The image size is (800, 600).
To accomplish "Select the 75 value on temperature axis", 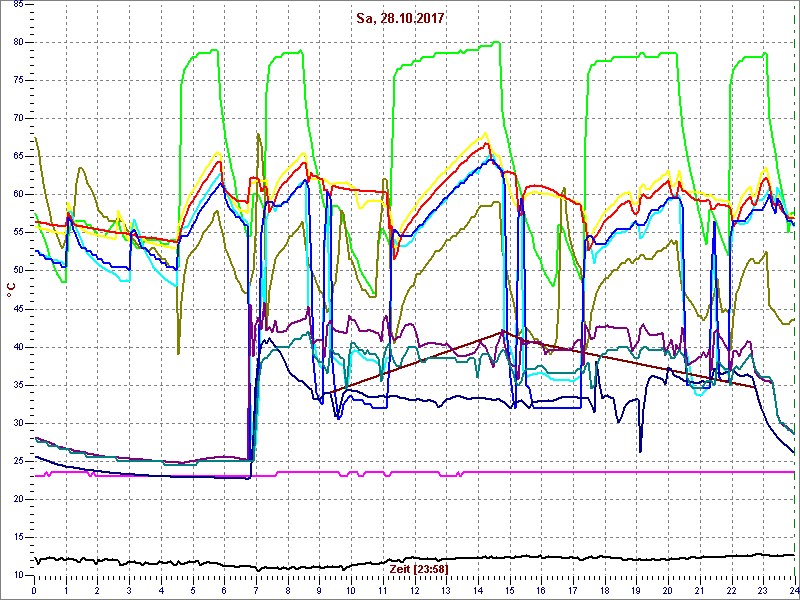I will coord(16,81).
